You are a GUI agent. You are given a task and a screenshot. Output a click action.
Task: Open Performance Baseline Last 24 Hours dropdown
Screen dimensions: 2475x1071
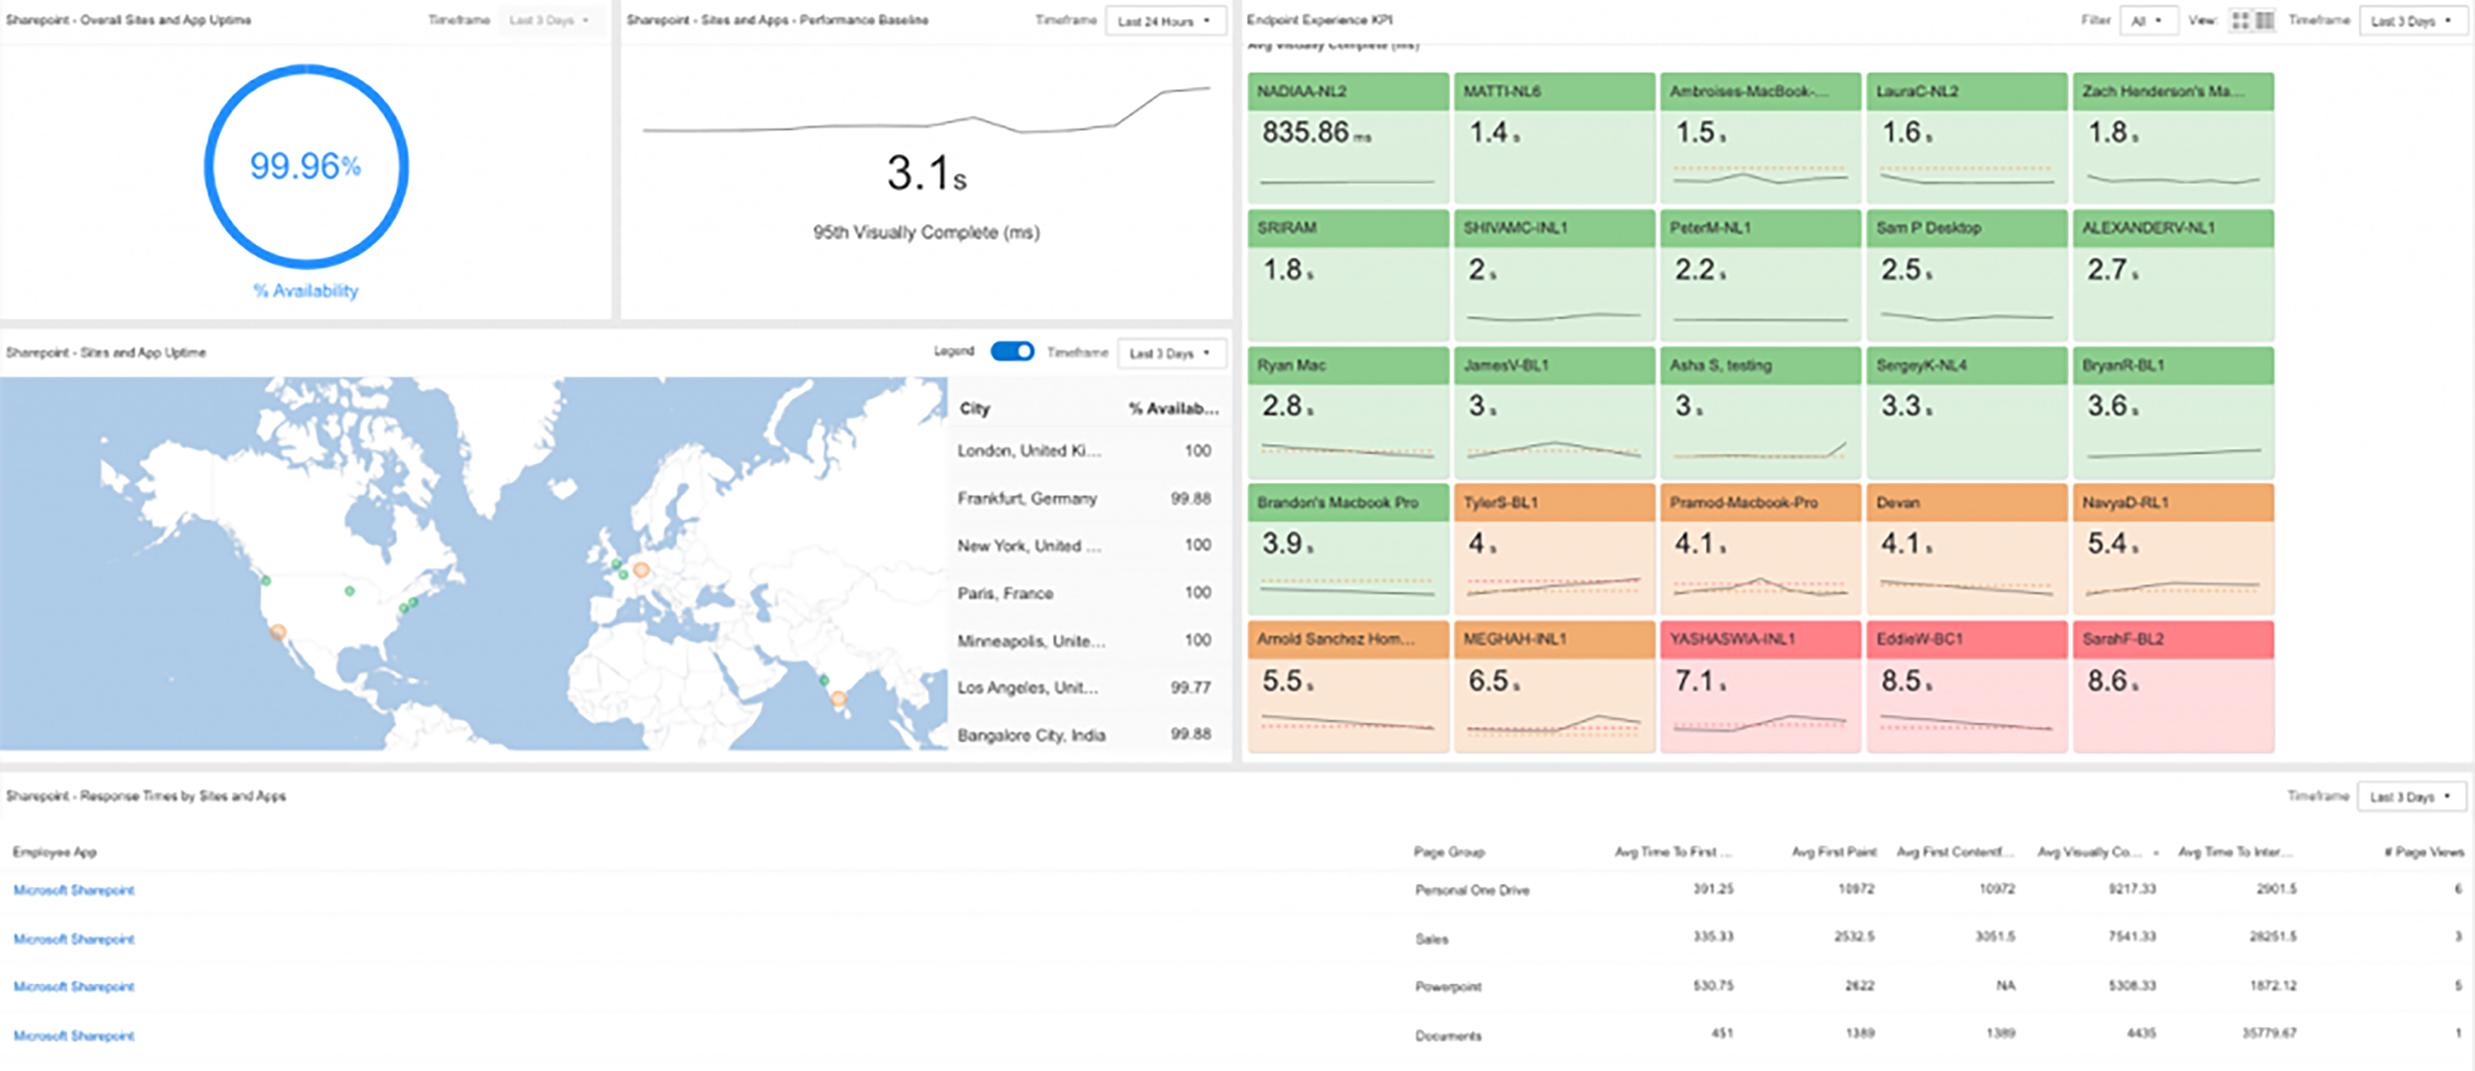(x=1165, y=21)
